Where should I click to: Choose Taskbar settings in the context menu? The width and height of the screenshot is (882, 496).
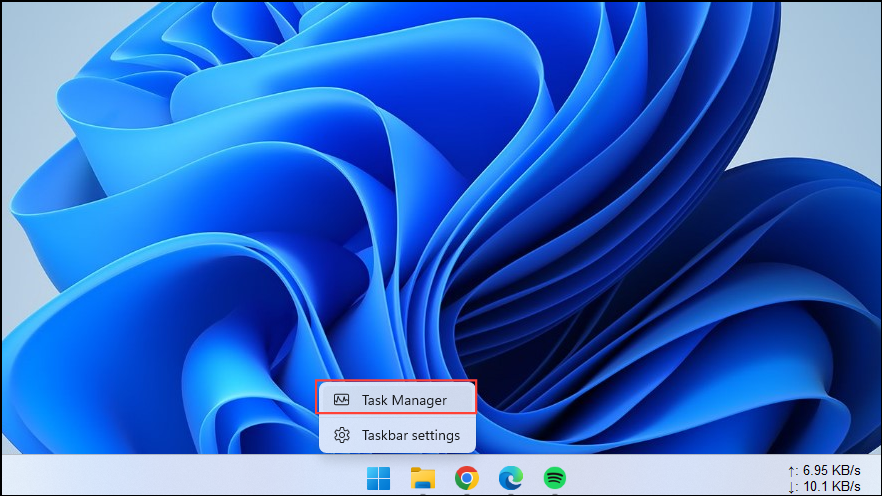pos(397,435)
